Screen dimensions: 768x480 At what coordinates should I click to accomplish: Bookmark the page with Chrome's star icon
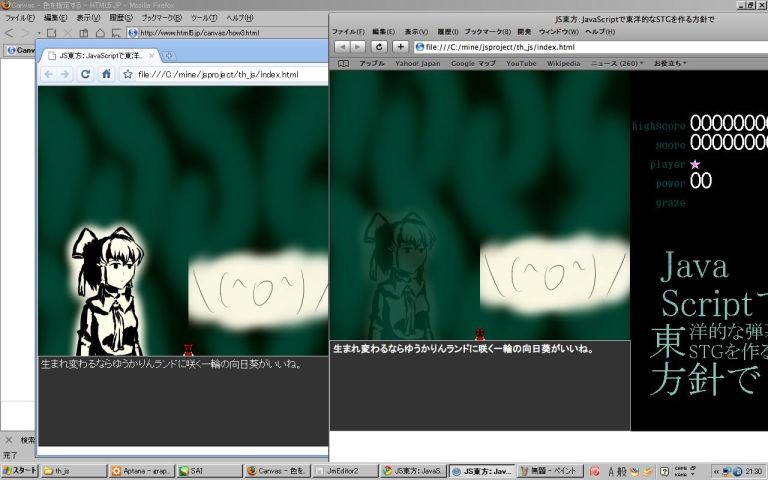coord(128,74)
